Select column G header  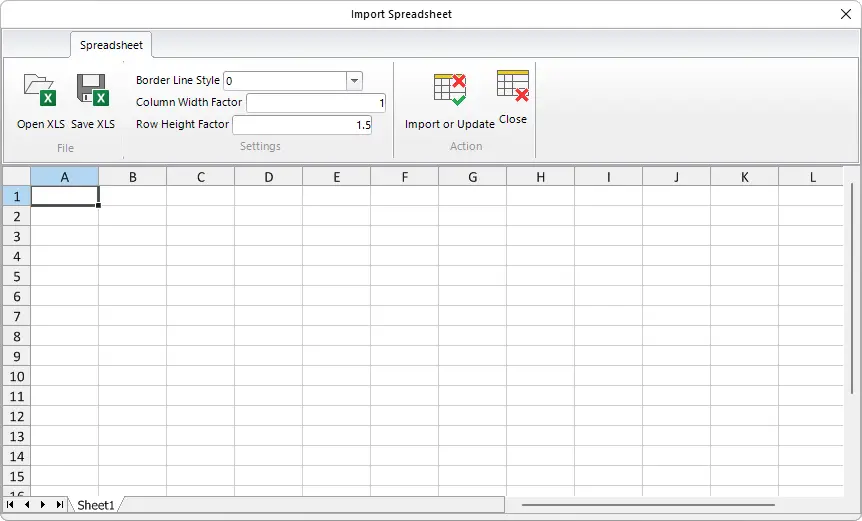pos(473,177)
